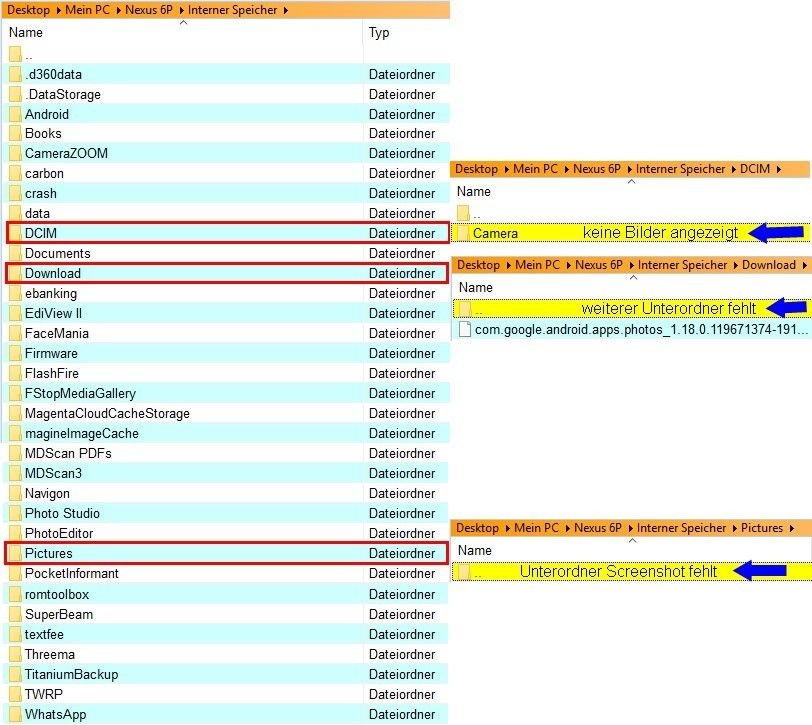
Task: Expand arrow after Nexus 6P in main breadcrumb
Action: (181, 10)
